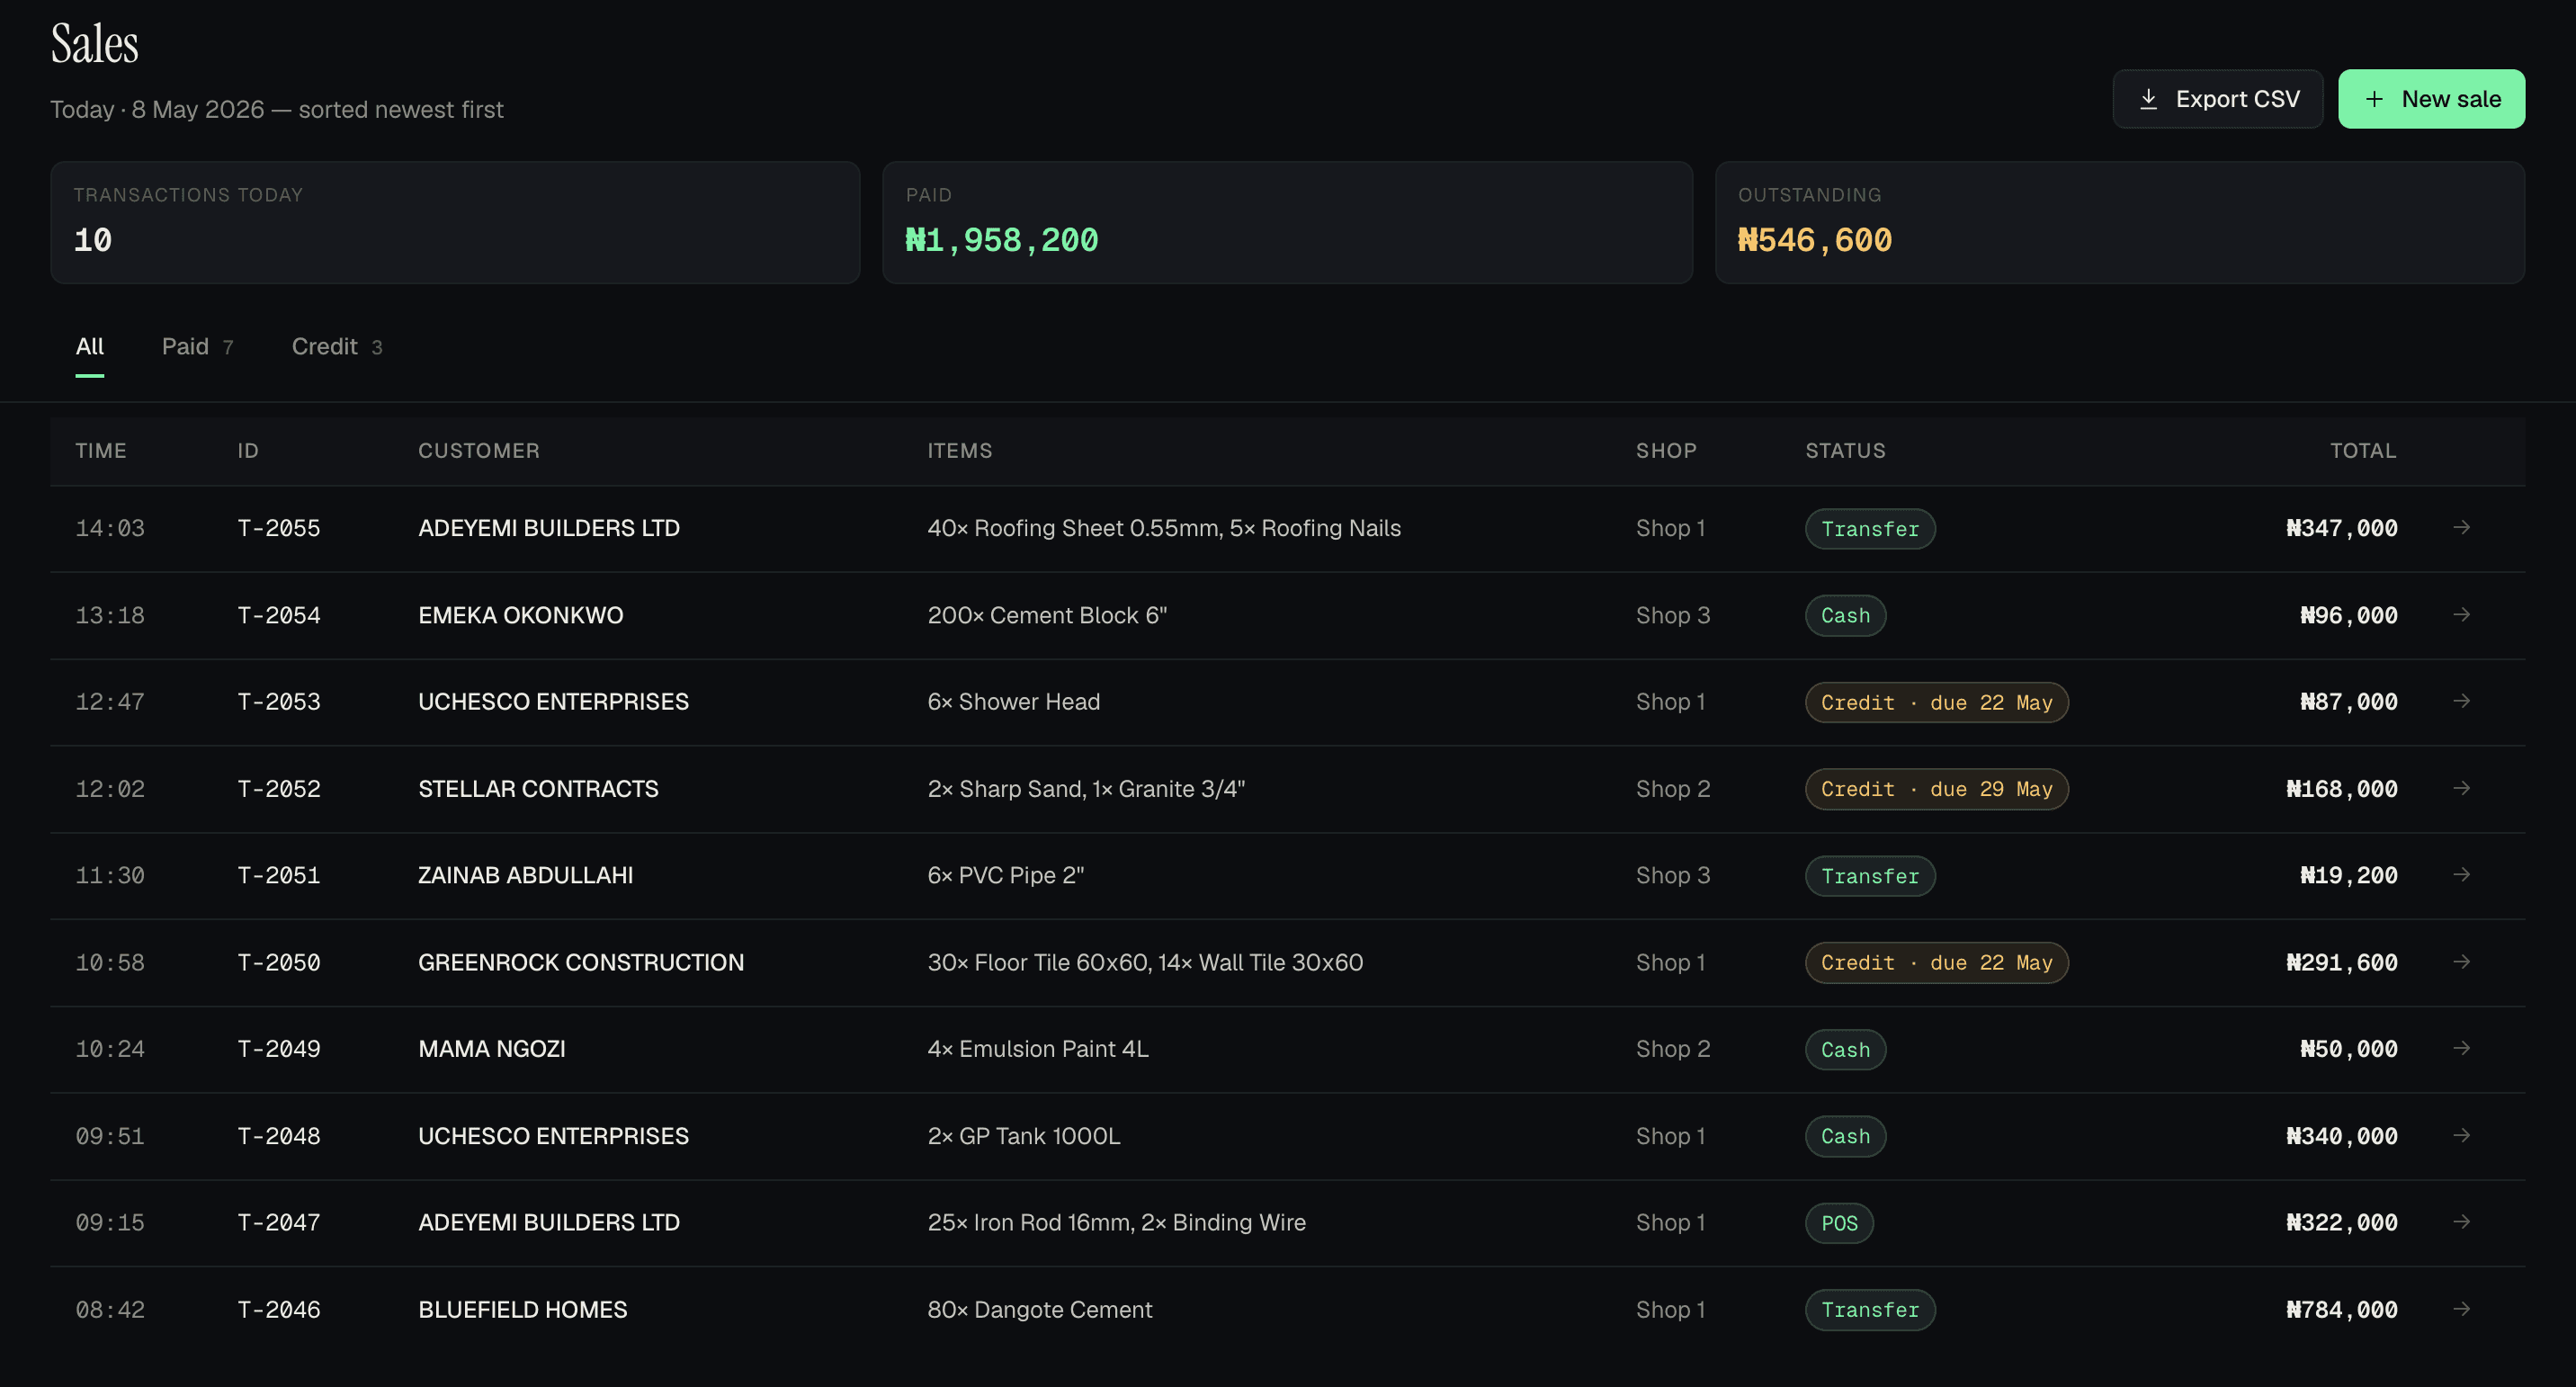Select customer STELLAR CONTRACTS
This screenshot has height=1387, width=2576.
pyautogui.click(x=538, y=789)
